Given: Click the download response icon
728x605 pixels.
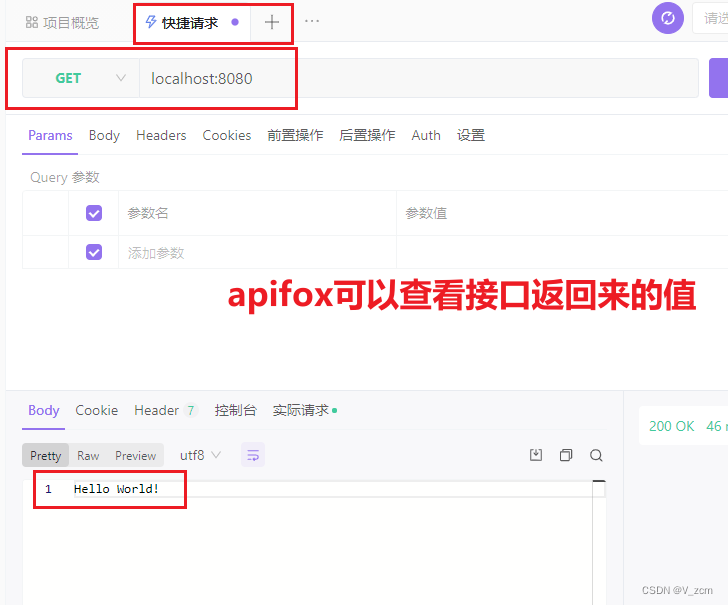Looking at the screenshot, I should (536, 455).
